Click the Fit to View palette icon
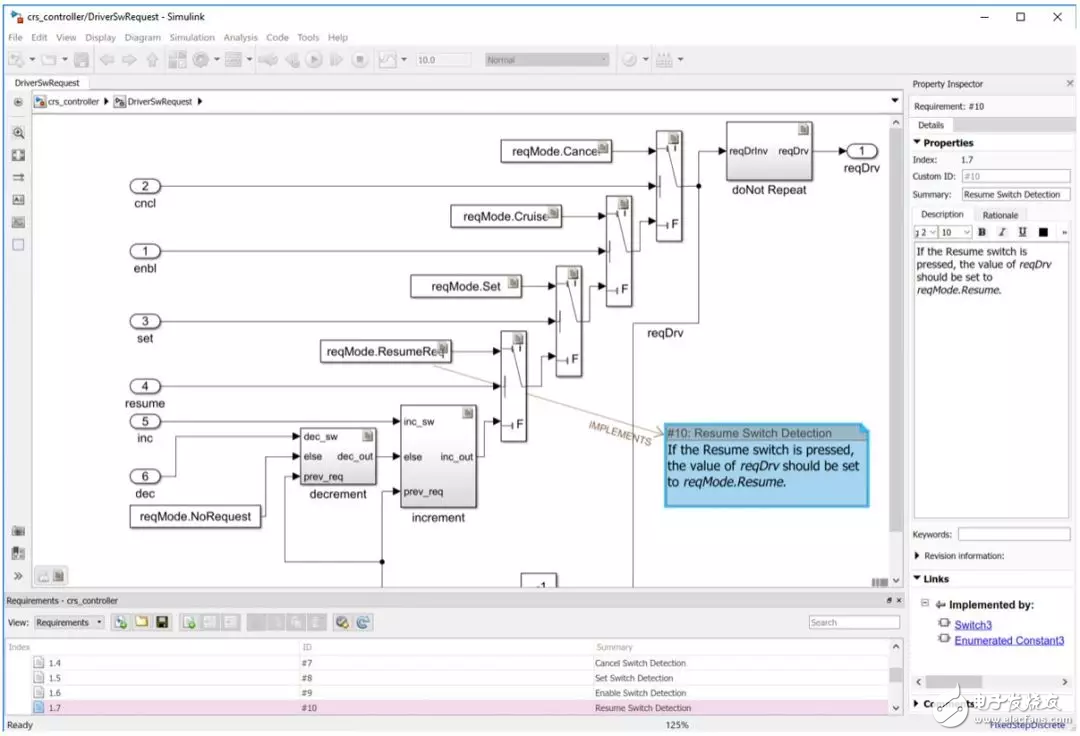 (18, 155)
